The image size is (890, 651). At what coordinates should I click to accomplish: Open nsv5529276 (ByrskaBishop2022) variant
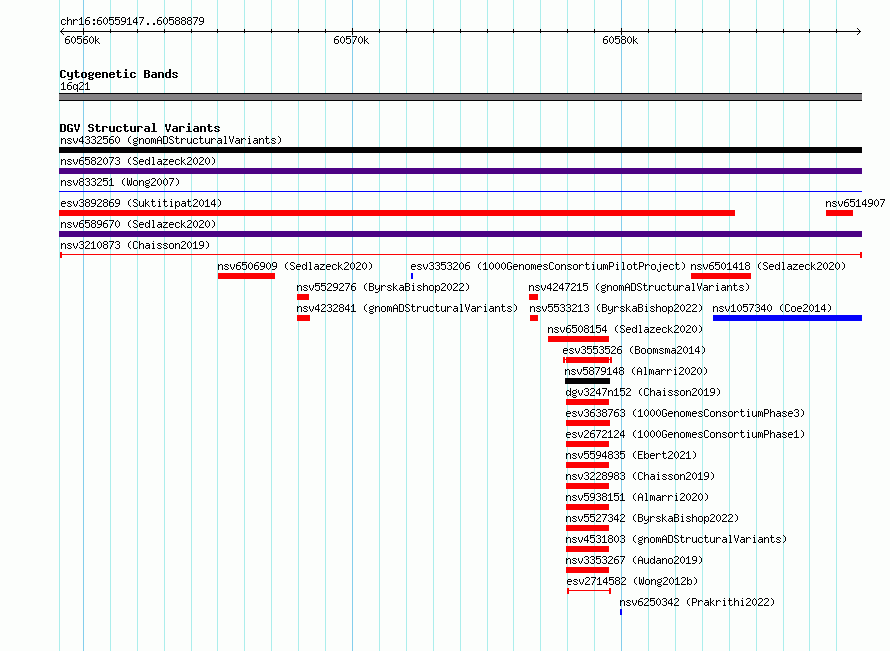point(383,287)
